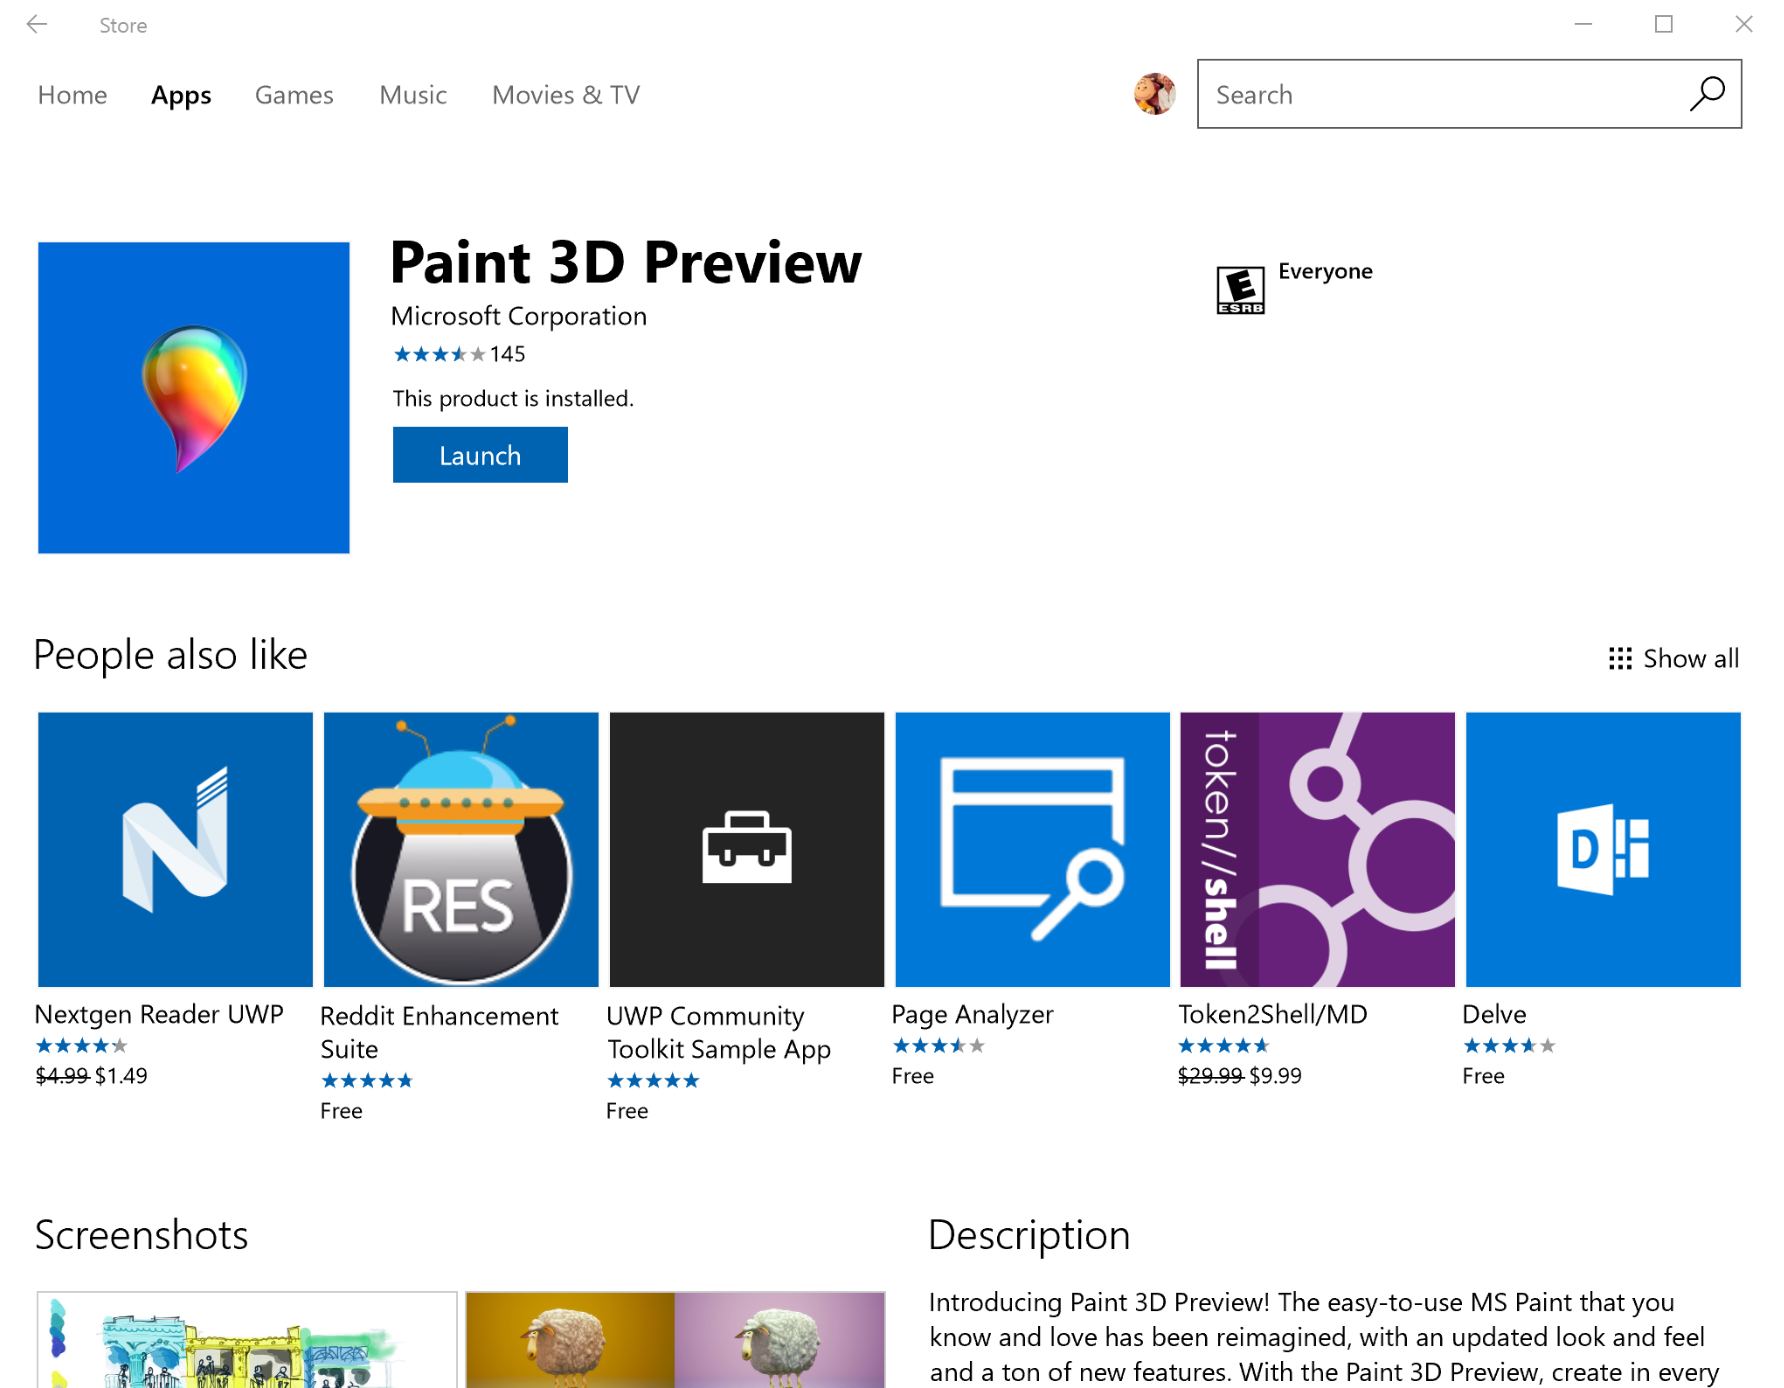
Task: Click the Page Analyzer star rating
Action: pos(938,1046)
